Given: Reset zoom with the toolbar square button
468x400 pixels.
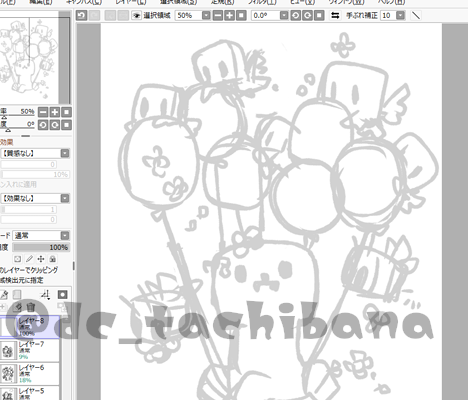Looking at the screenshot, I should [241, 15].
